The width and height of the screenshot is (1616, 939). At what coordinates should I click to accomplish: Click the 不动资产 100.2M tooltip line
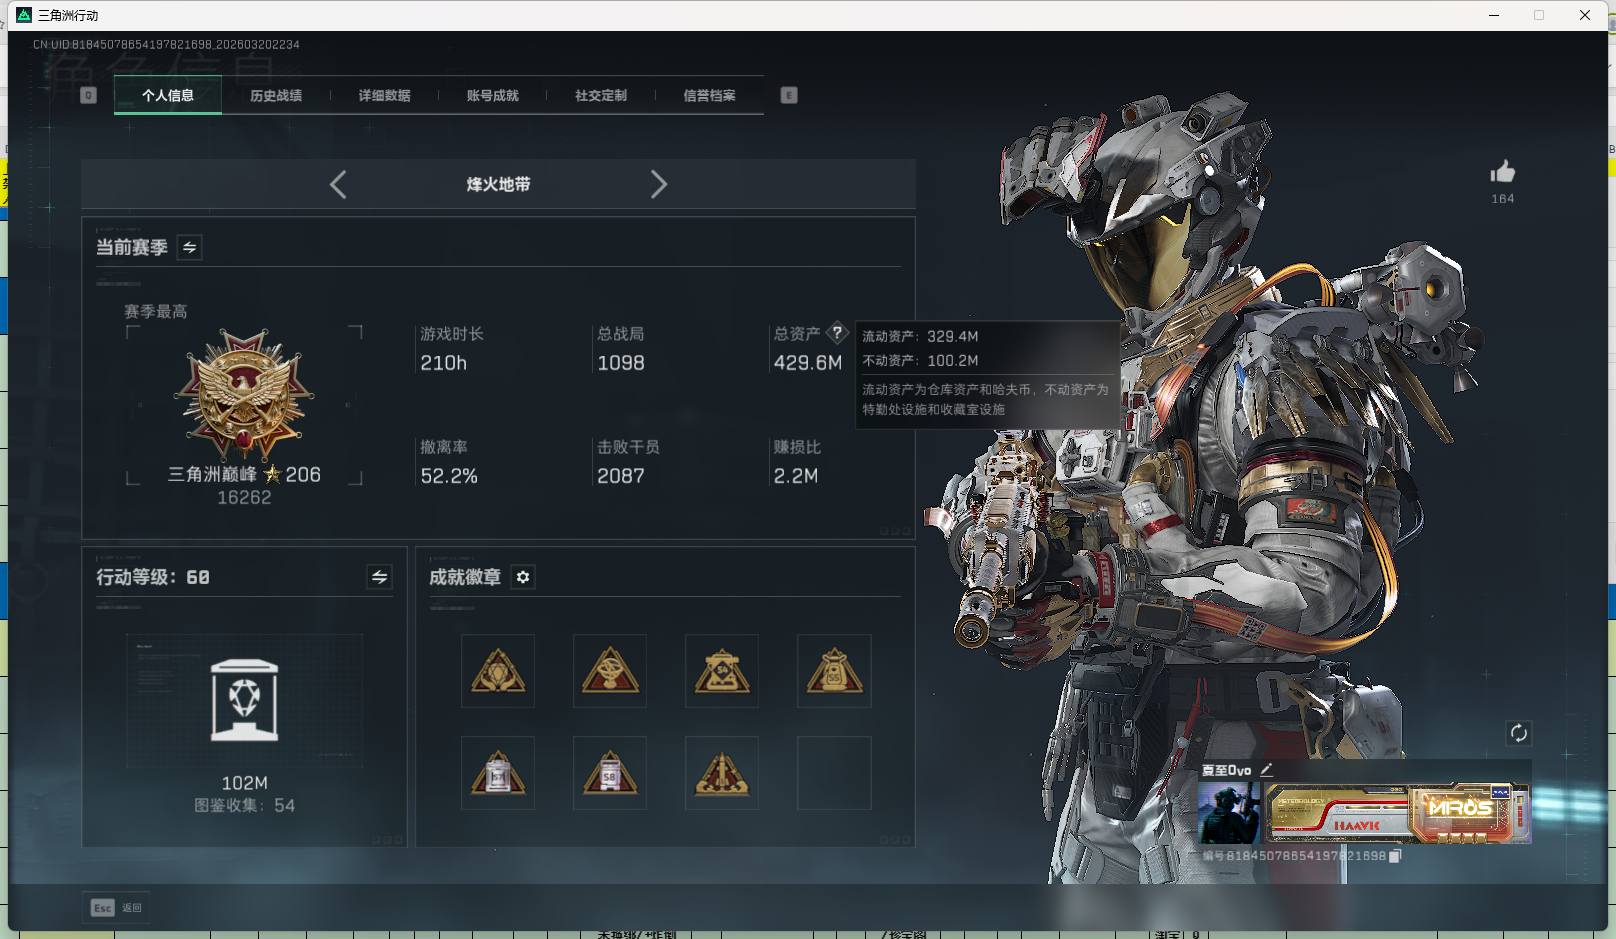(x=921, y=360)
